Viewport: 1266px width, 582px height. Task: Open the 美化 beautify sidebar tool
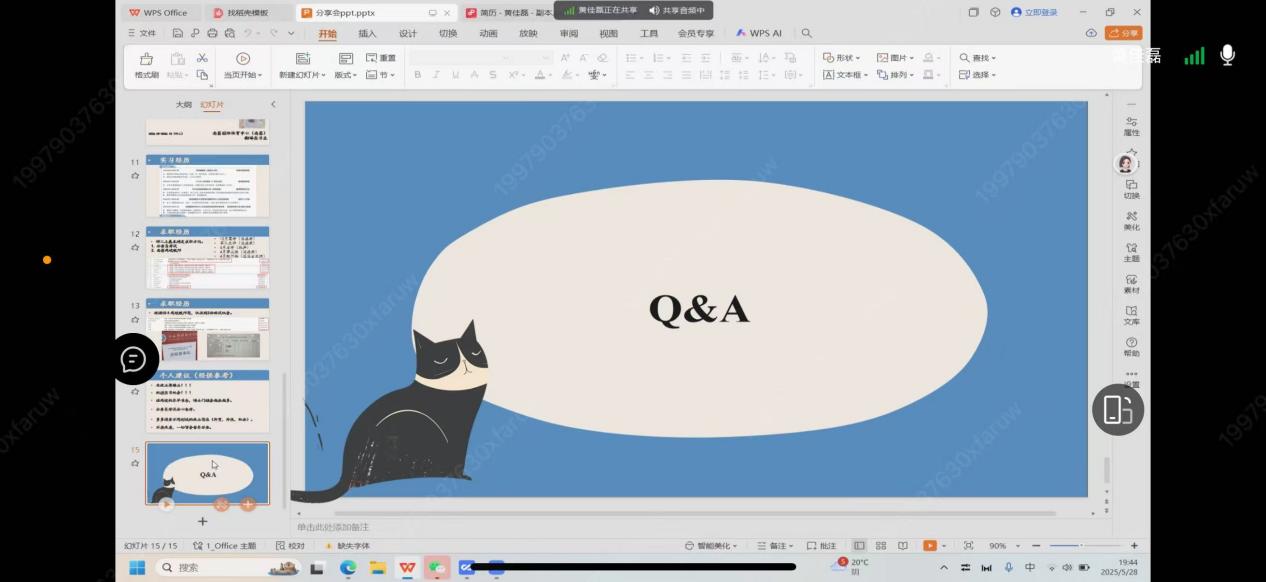coord(1131,219)
